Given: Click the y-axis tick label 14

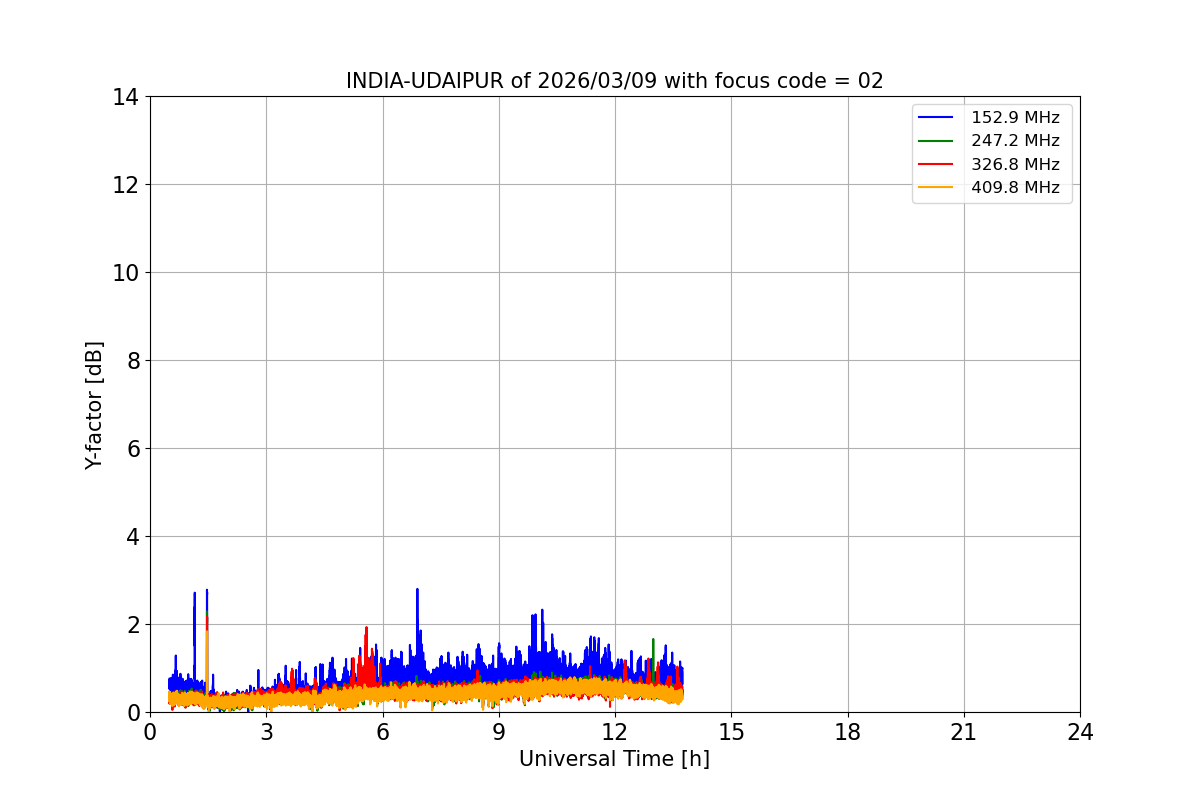Looking at the screenshot, I should [125, 97].
